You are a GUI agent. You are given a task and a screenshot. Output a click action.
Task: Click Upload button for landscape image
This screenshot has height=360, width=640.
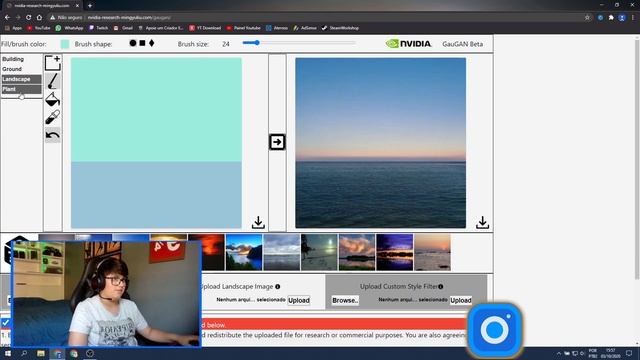pos(299,300)
